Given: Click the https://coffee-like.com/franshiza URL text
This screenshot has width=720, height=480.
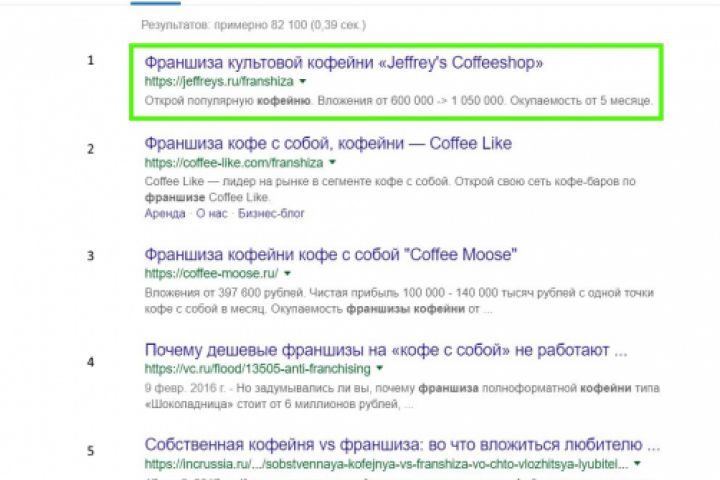Looking at the screenshot, I should tap(234, 163).
